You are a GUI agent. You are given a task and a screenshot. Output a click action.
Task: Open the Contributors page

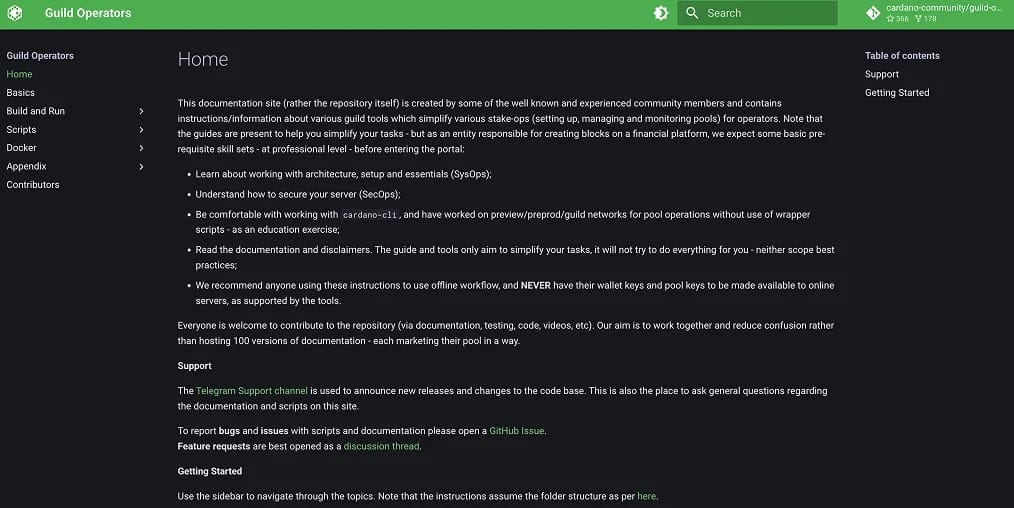33,185
